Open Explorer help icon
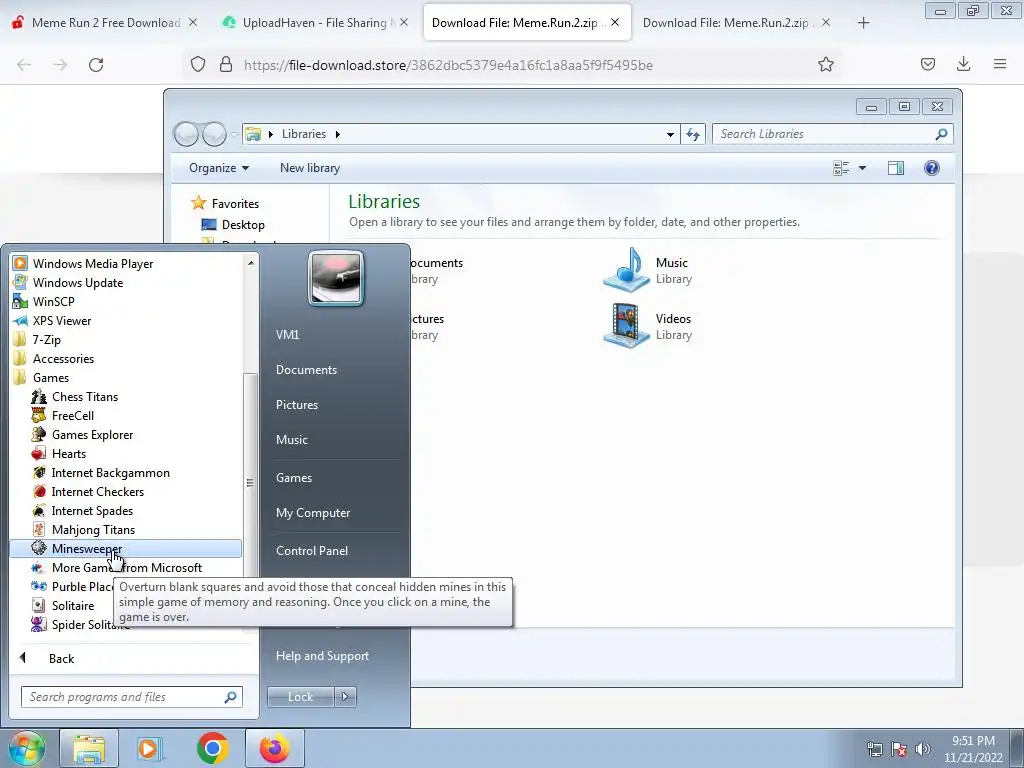The height and width of the screenshot is (768, 1024). [932, 168]
